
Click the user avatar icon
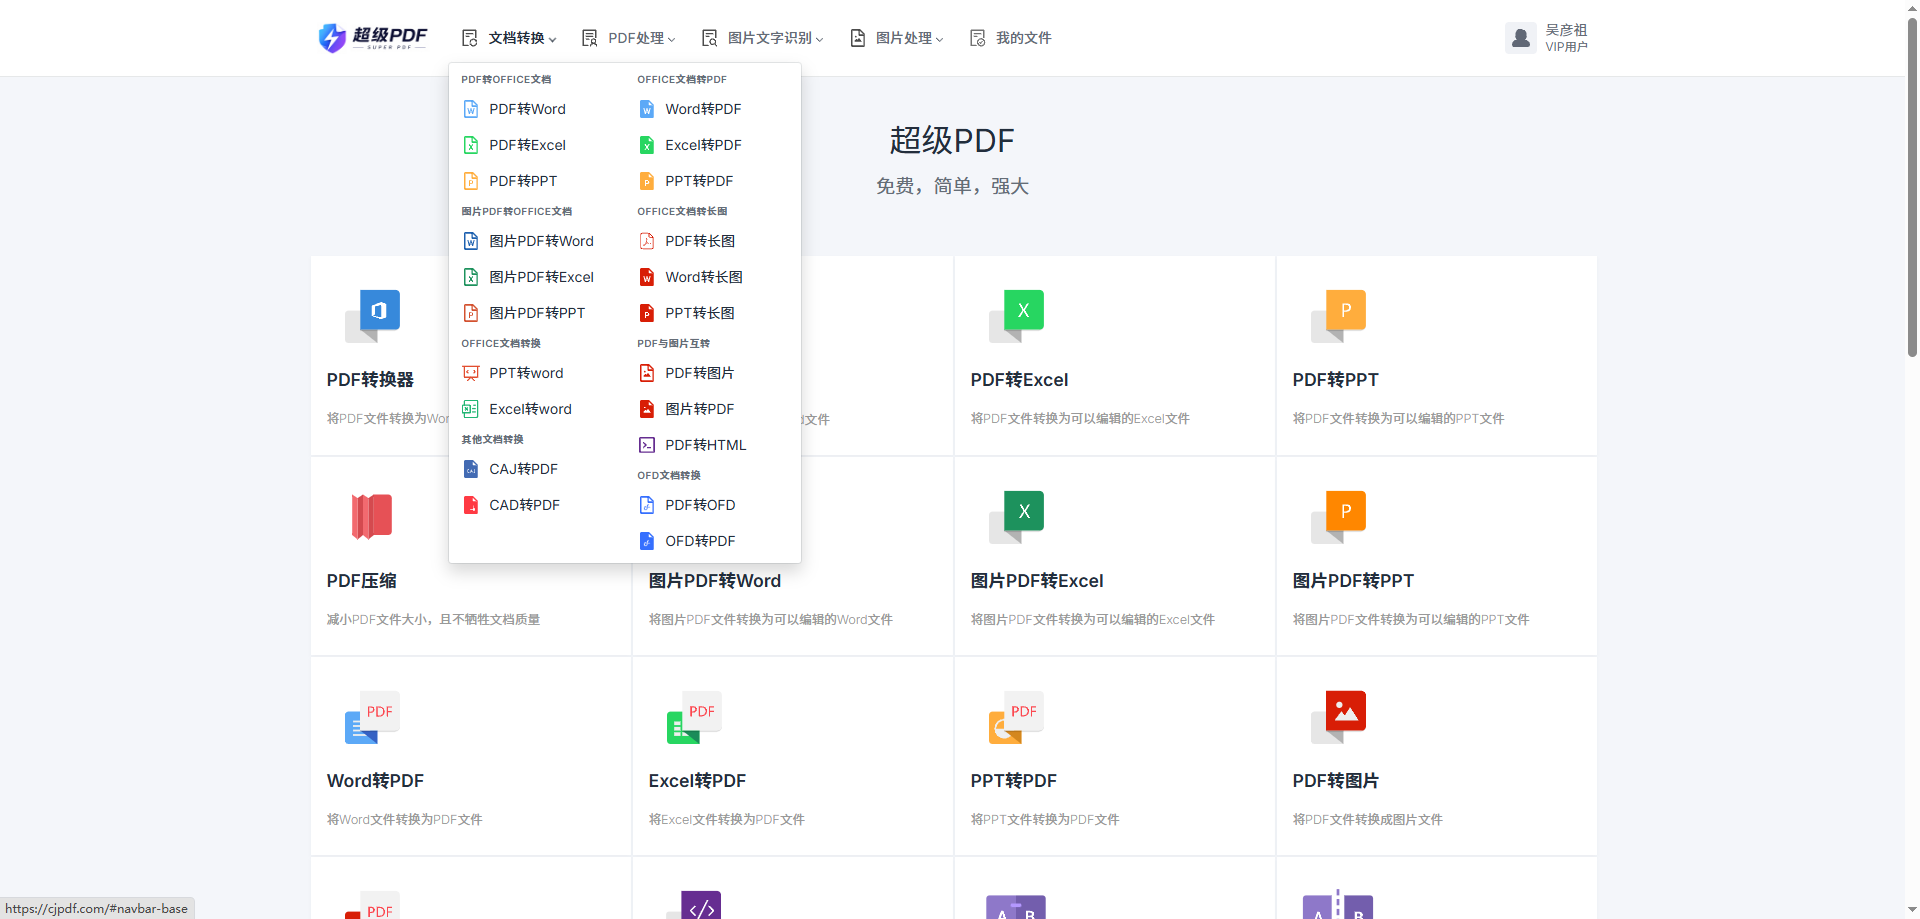click(x=1521, y=38)
